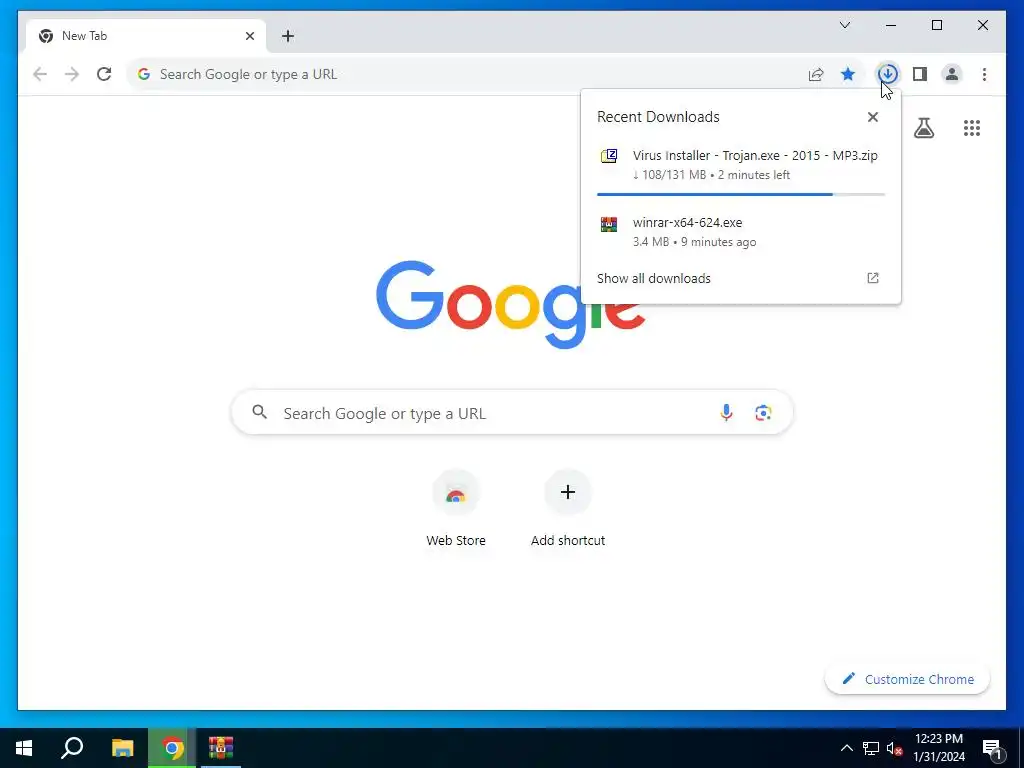Screen dimensions: 1024x768
Task: Open the Chrome Labs flask icon
Action: pyautogui.click(x=923, y=128)
